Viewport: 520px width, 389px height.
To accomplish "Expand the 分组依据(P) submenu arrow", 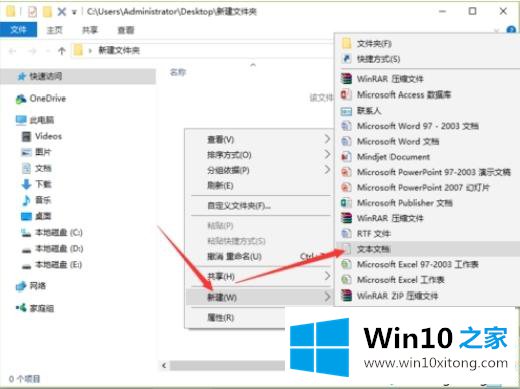I will pyautogui.click(x=327, y=170).
